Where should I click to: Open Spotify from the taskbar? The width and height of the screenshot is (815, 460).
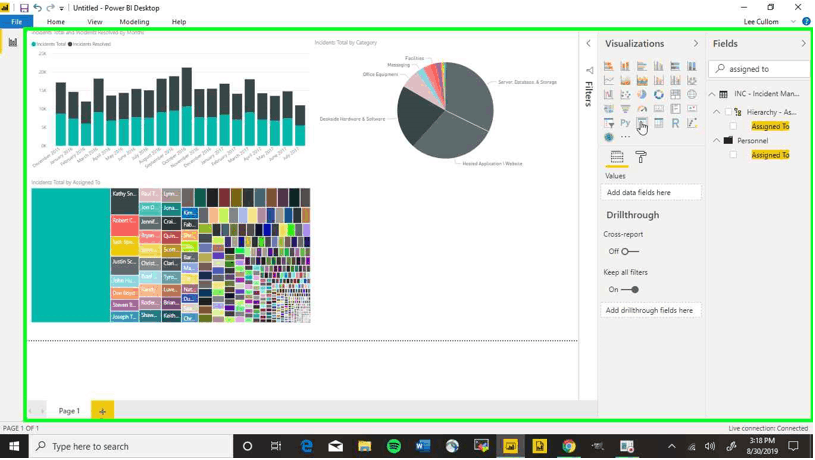(x=394, y=446)
